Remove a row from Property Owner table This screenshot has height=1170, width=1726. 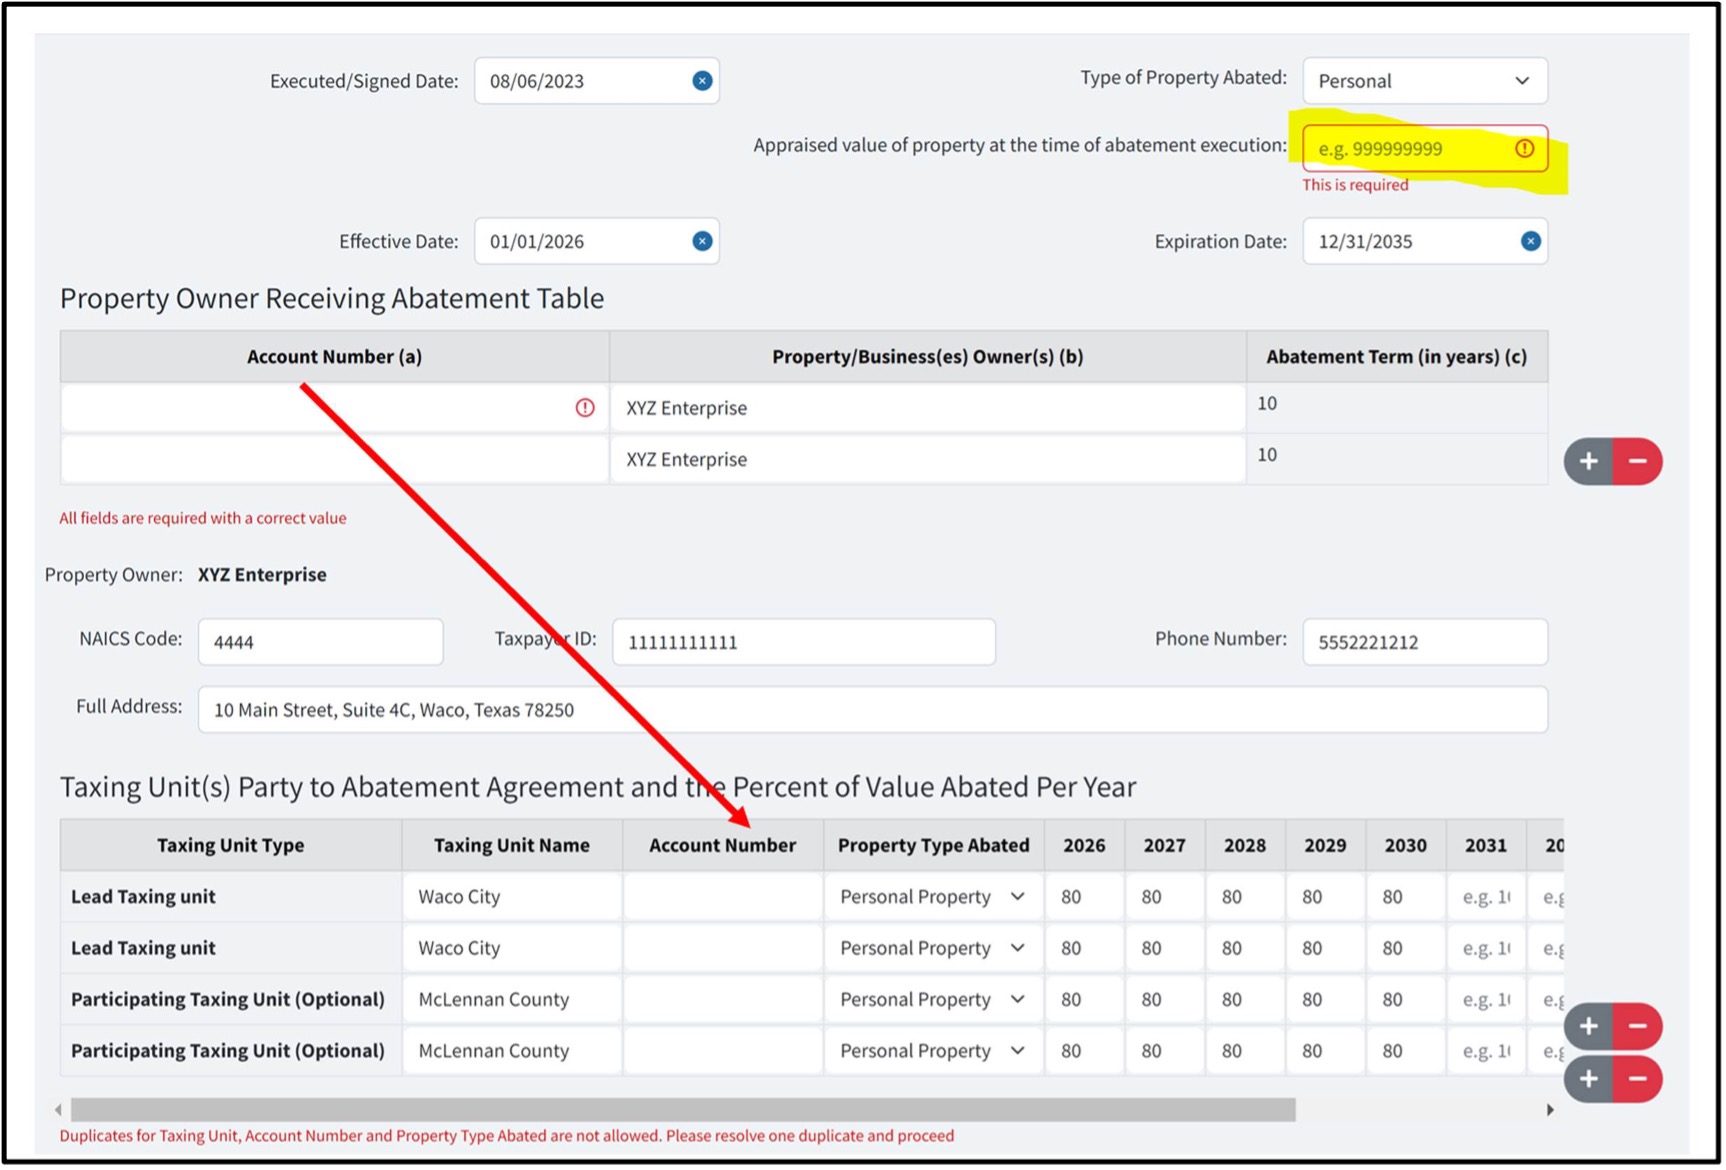tap(1638, 461)
